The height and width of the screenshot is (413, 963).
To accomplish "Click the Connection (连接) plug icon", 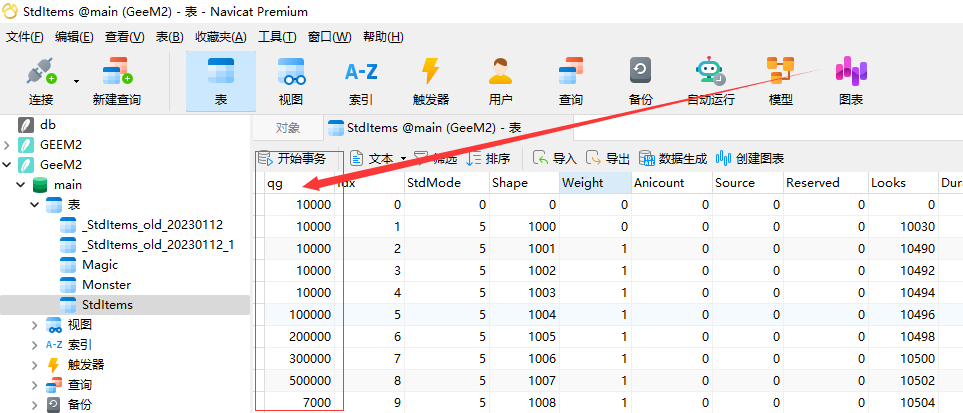I will coord(40,74).
